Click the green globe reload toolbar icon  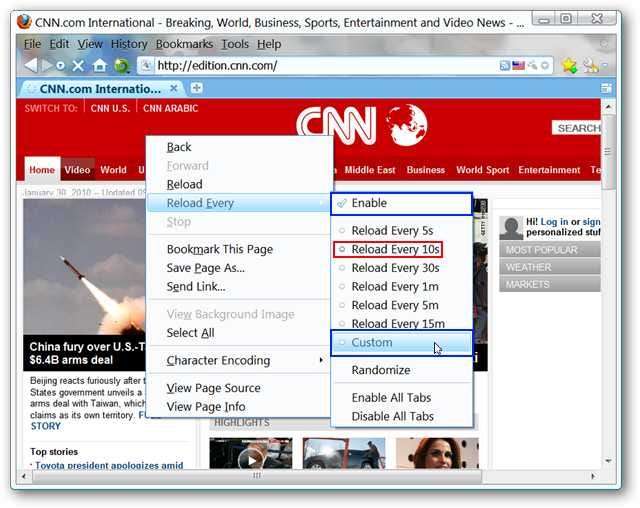pyautogui.click(x=122, y=66)
